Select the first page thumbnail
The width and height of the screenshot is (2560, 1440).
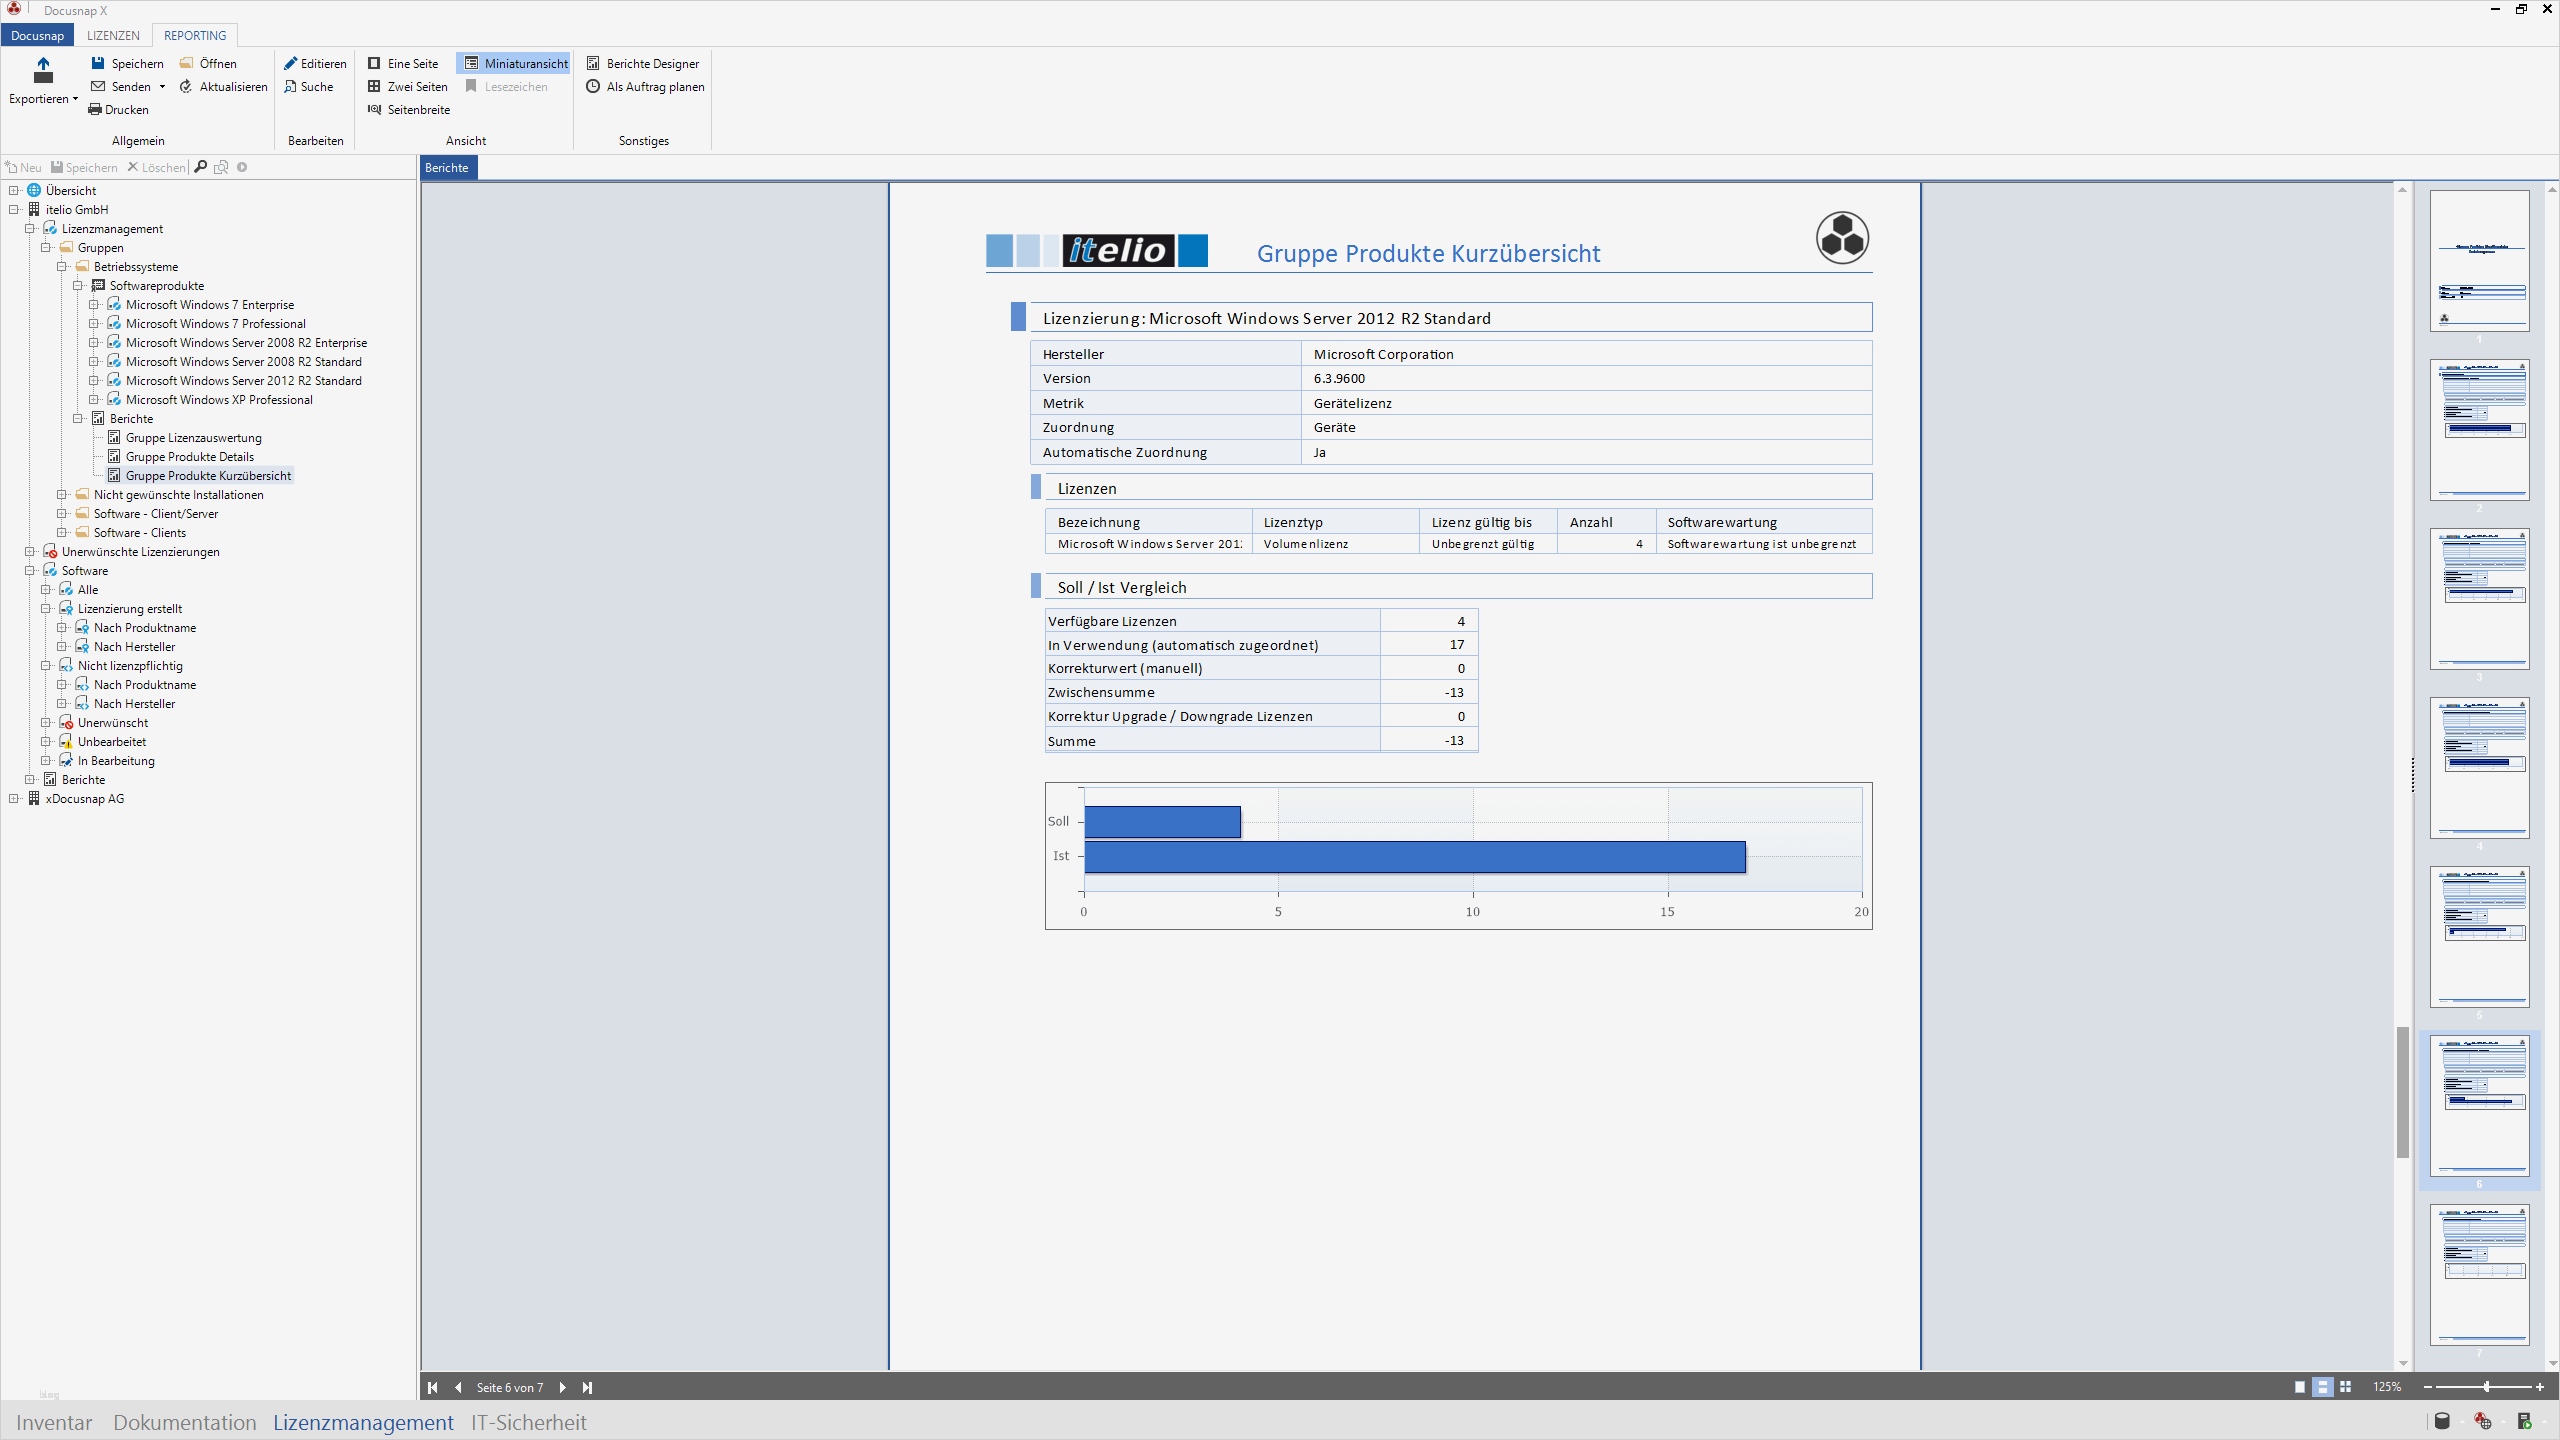(x=2479, y=261)
